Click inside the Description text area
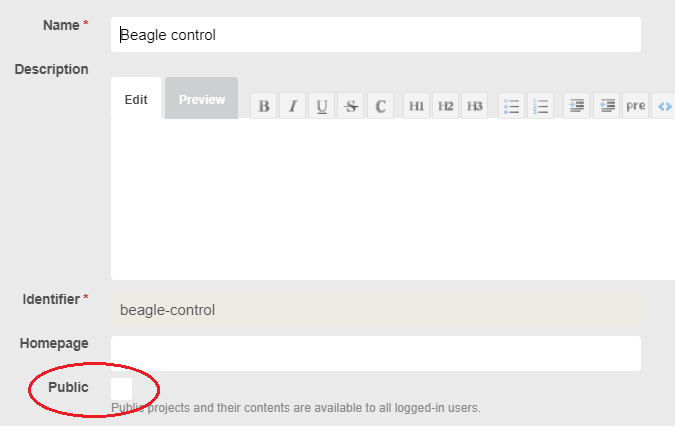This screenshot has height=444, width=688. (x=393, y=199)
